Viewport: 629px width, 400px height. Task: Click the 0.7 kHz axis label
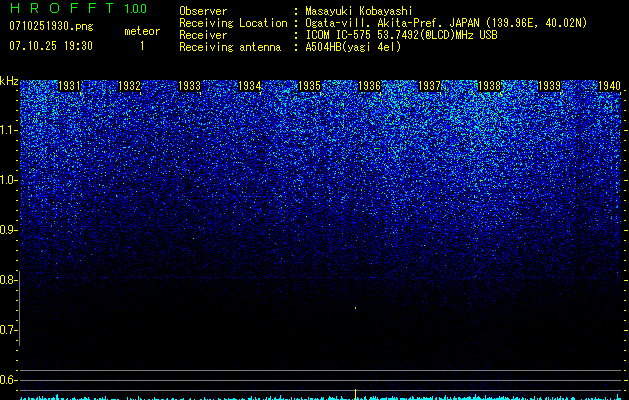click(9, 330)
